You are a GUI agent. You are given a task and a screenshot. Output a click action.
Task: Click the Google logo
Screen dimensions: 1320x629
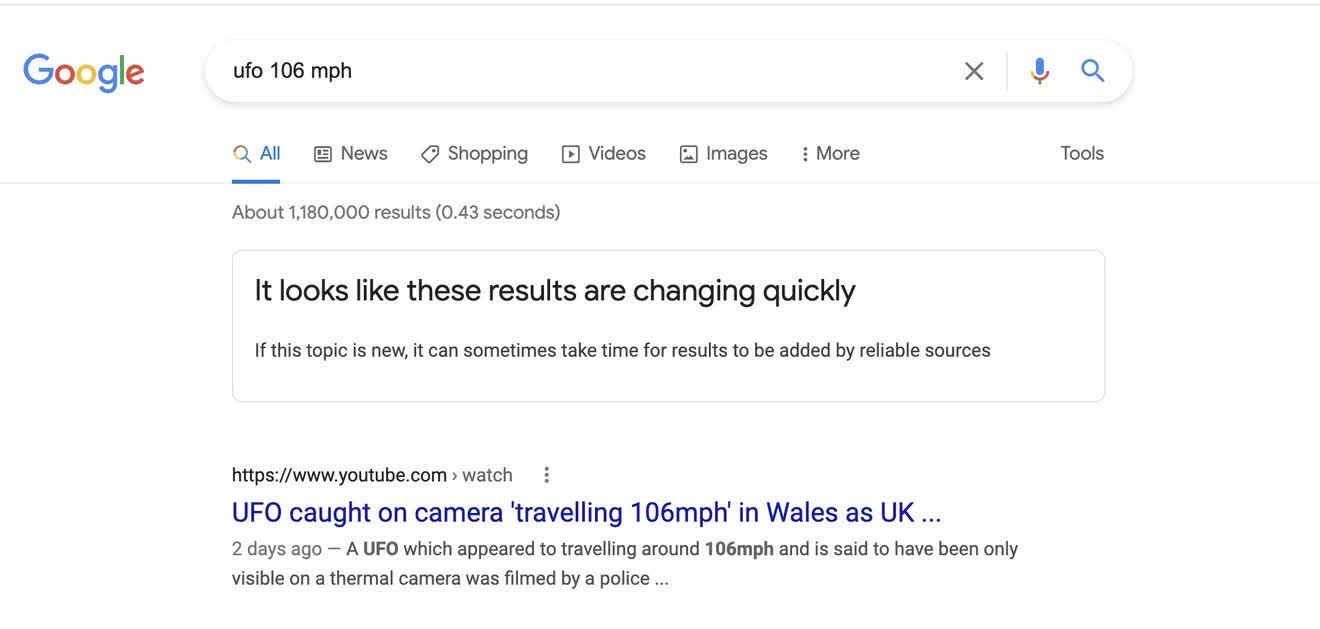tap(84, 72)
